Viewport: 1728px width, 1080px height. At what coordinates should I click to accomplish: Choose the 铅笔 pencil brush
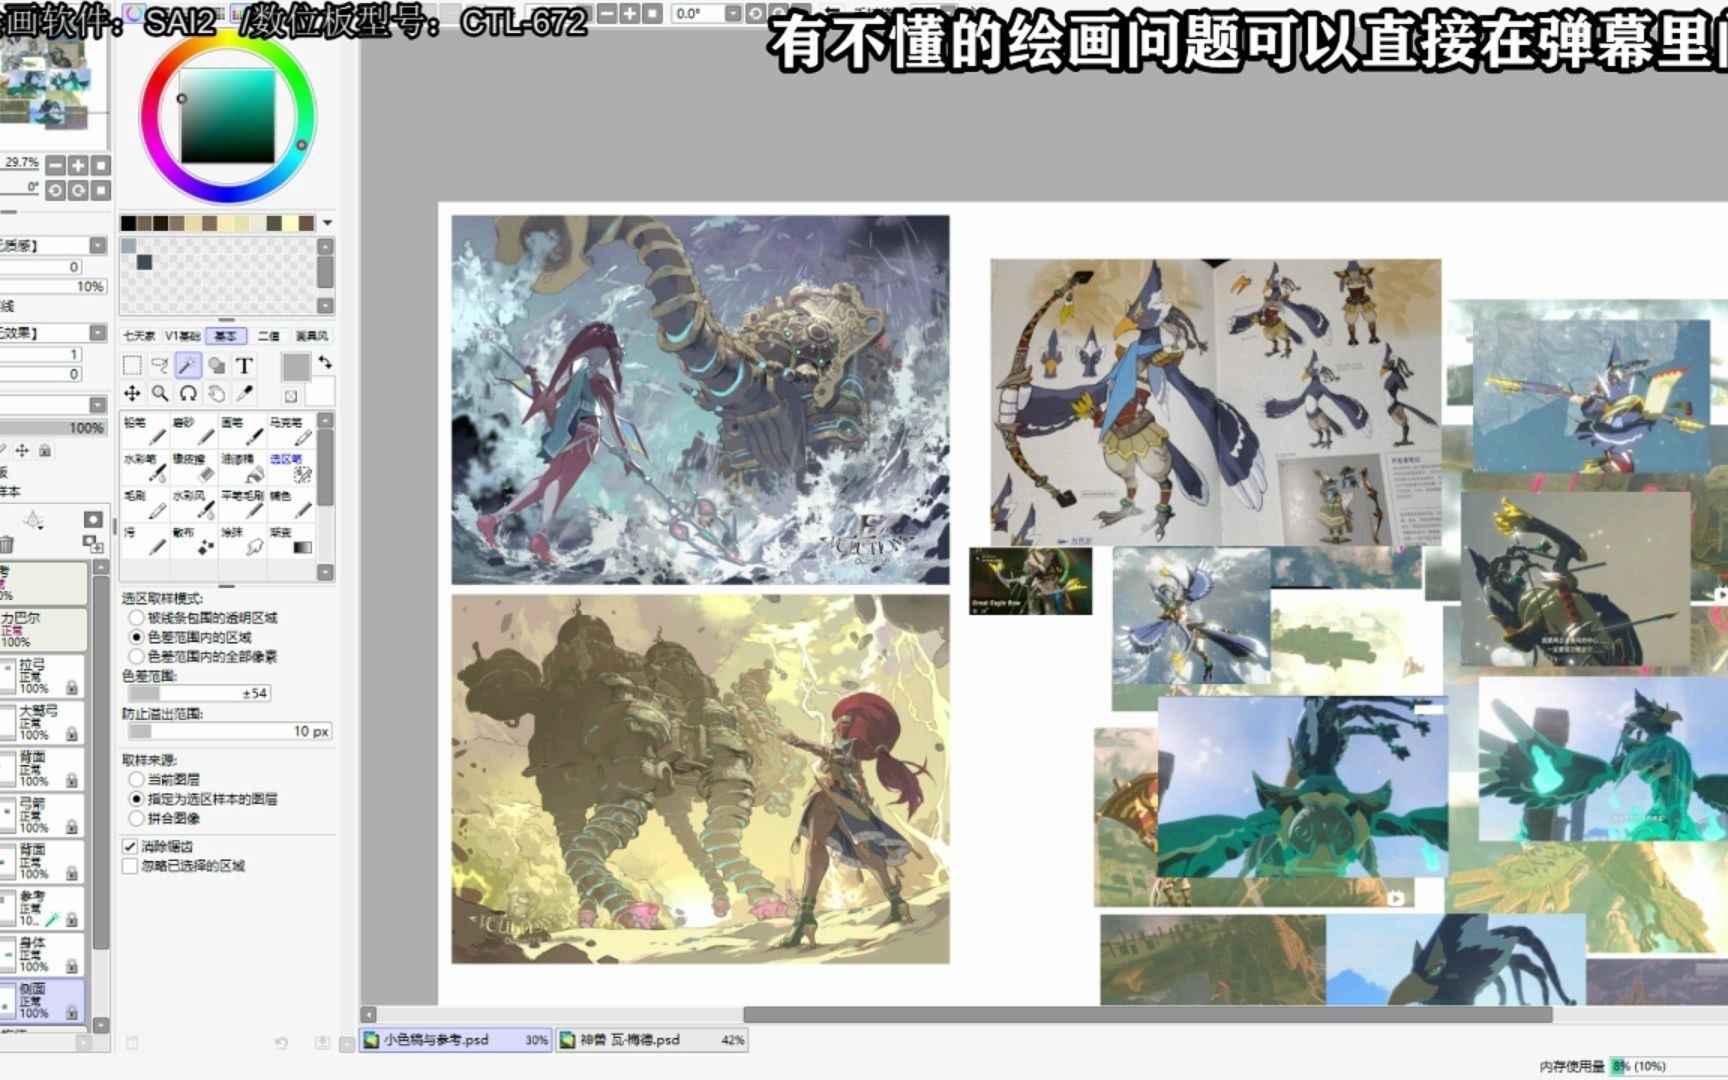click(x=145, y=431)
